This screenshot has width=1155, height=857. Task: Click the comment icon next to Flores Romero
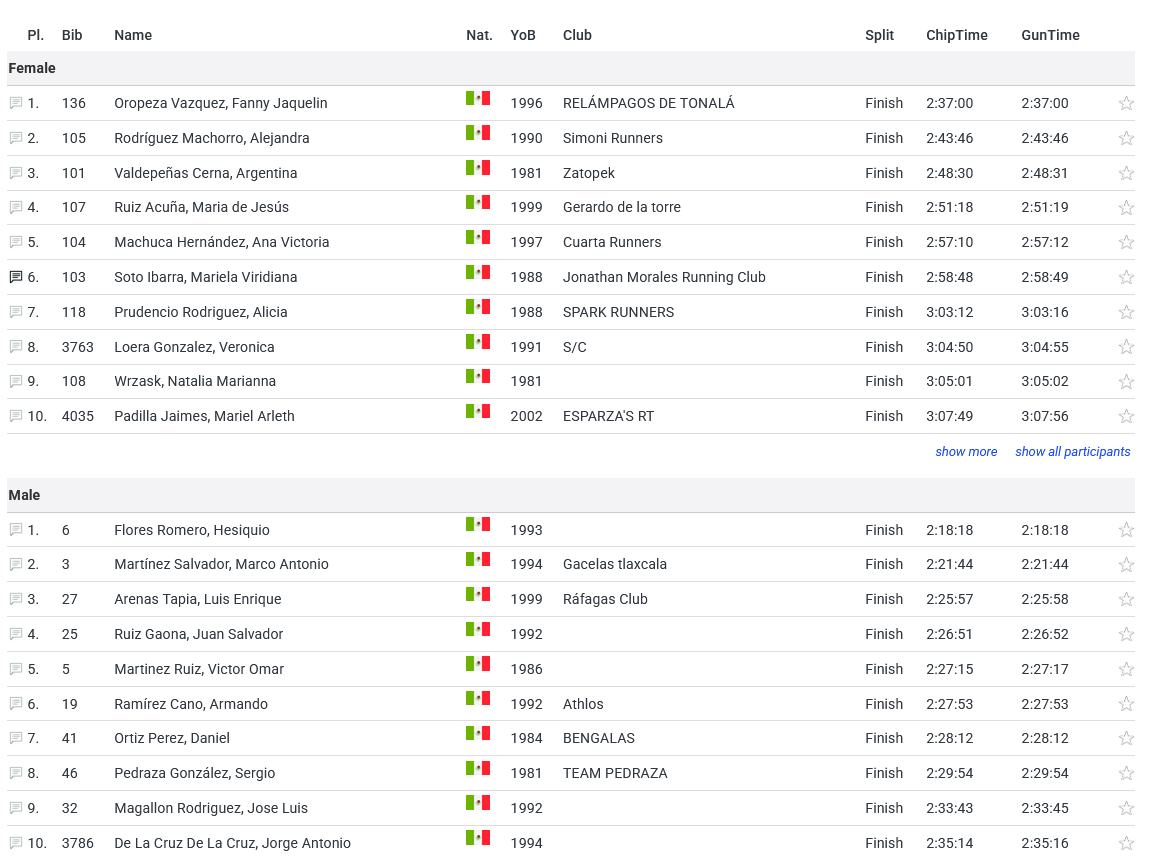click(x=16, y=530)
